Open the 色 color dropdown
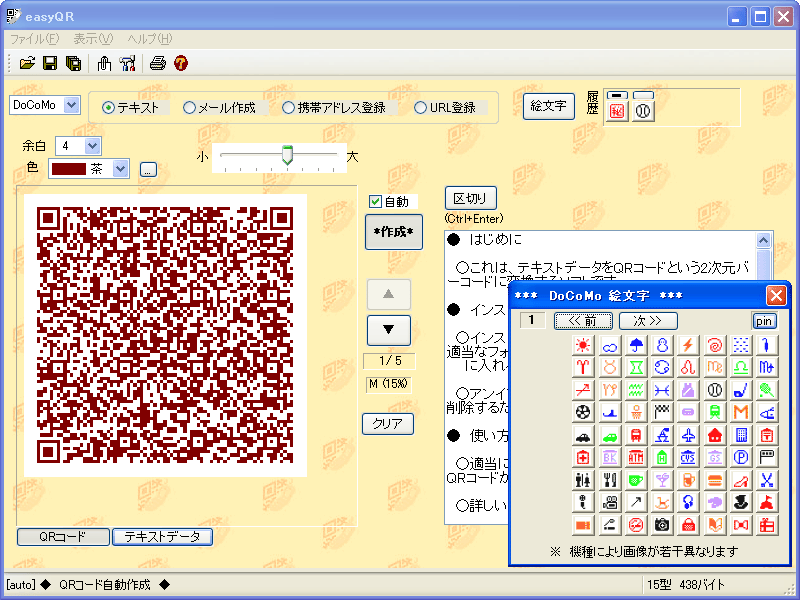The width and height of the screenshot is (800, 600). [120, 169]
